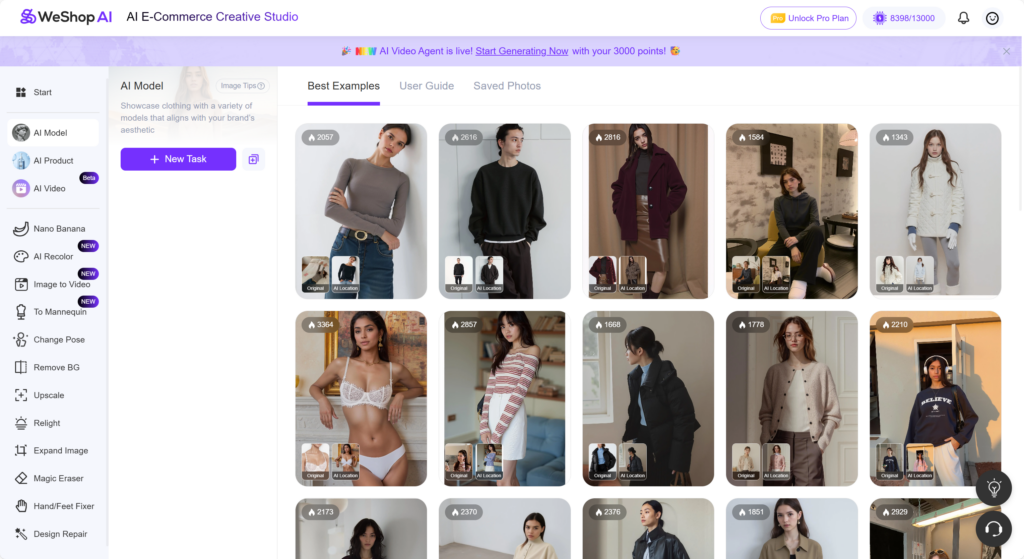This screenshot has height=559, width=1024.
Task: Click the AI Model panel heading
Action: pos(142,86)
